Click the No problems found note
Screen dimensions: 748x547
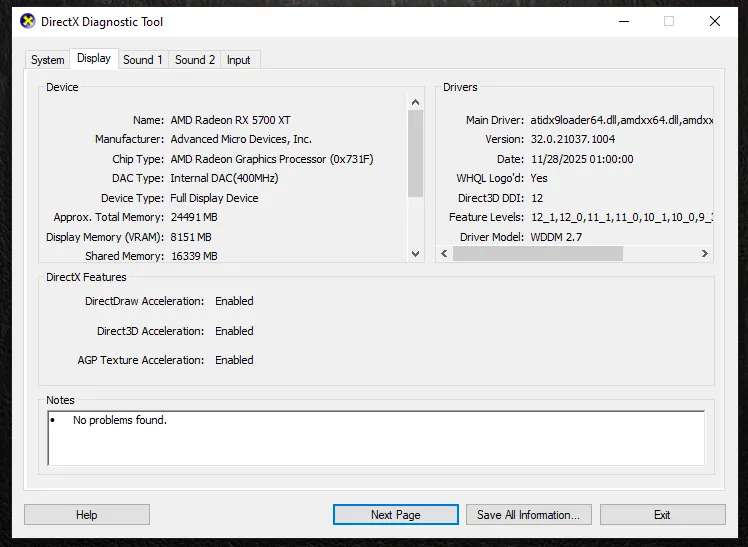[120, 420]
